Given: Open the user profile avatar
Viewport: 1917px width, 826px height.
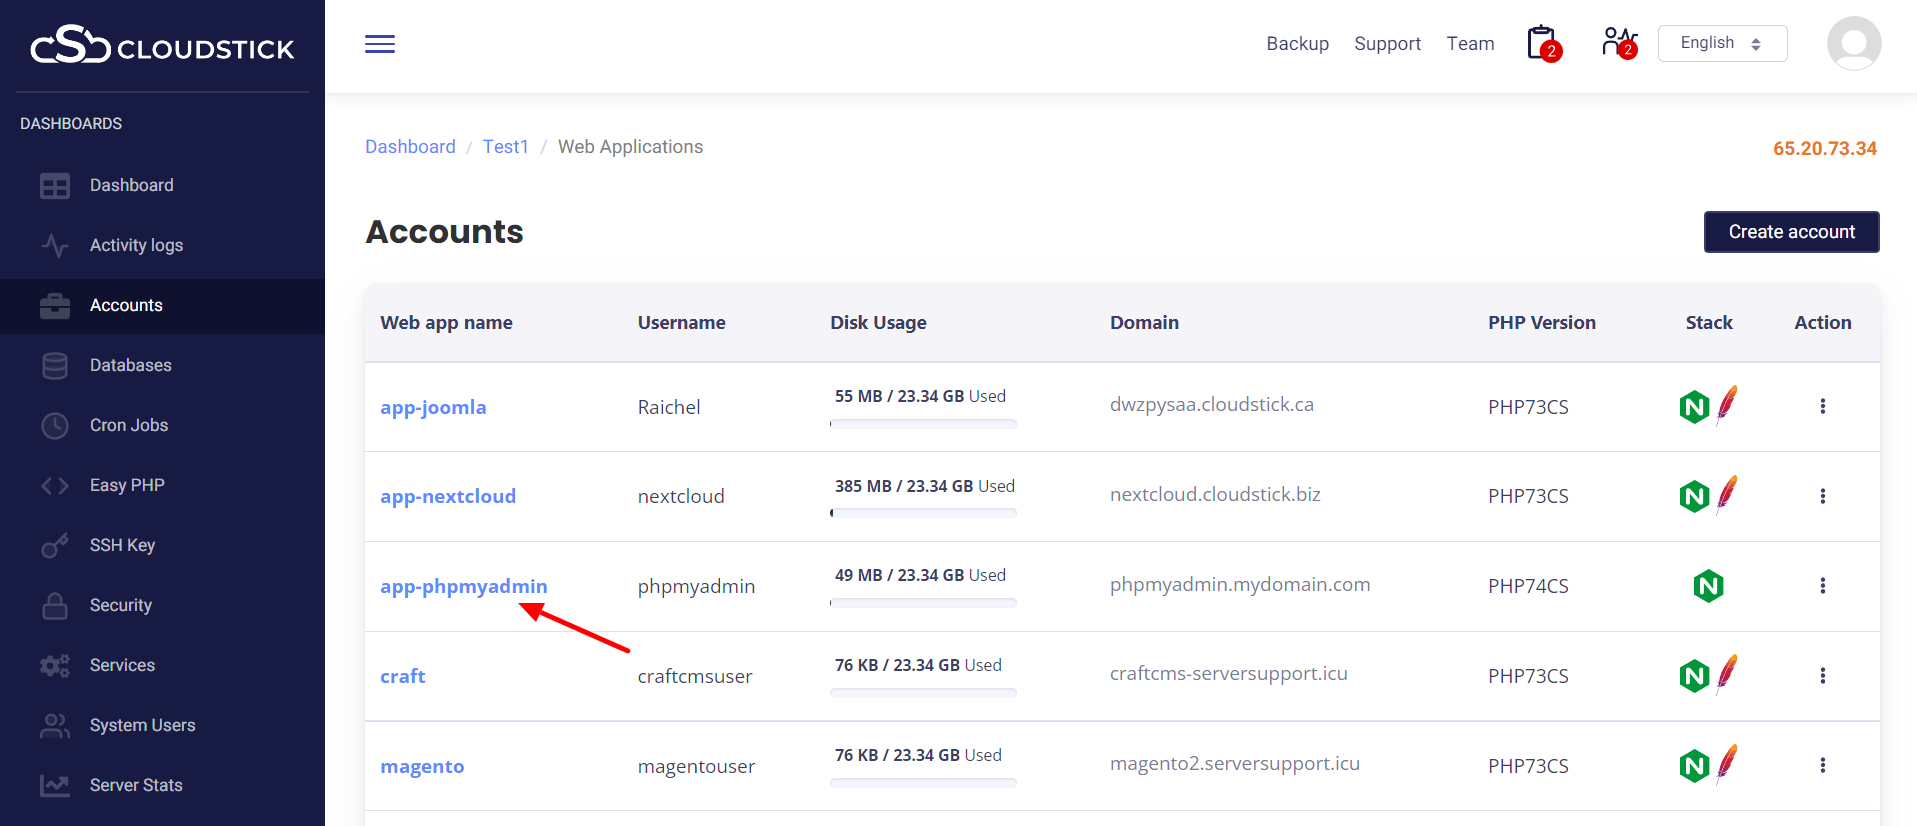Looking at the screenshot, I should click(x=1853, y=44).
